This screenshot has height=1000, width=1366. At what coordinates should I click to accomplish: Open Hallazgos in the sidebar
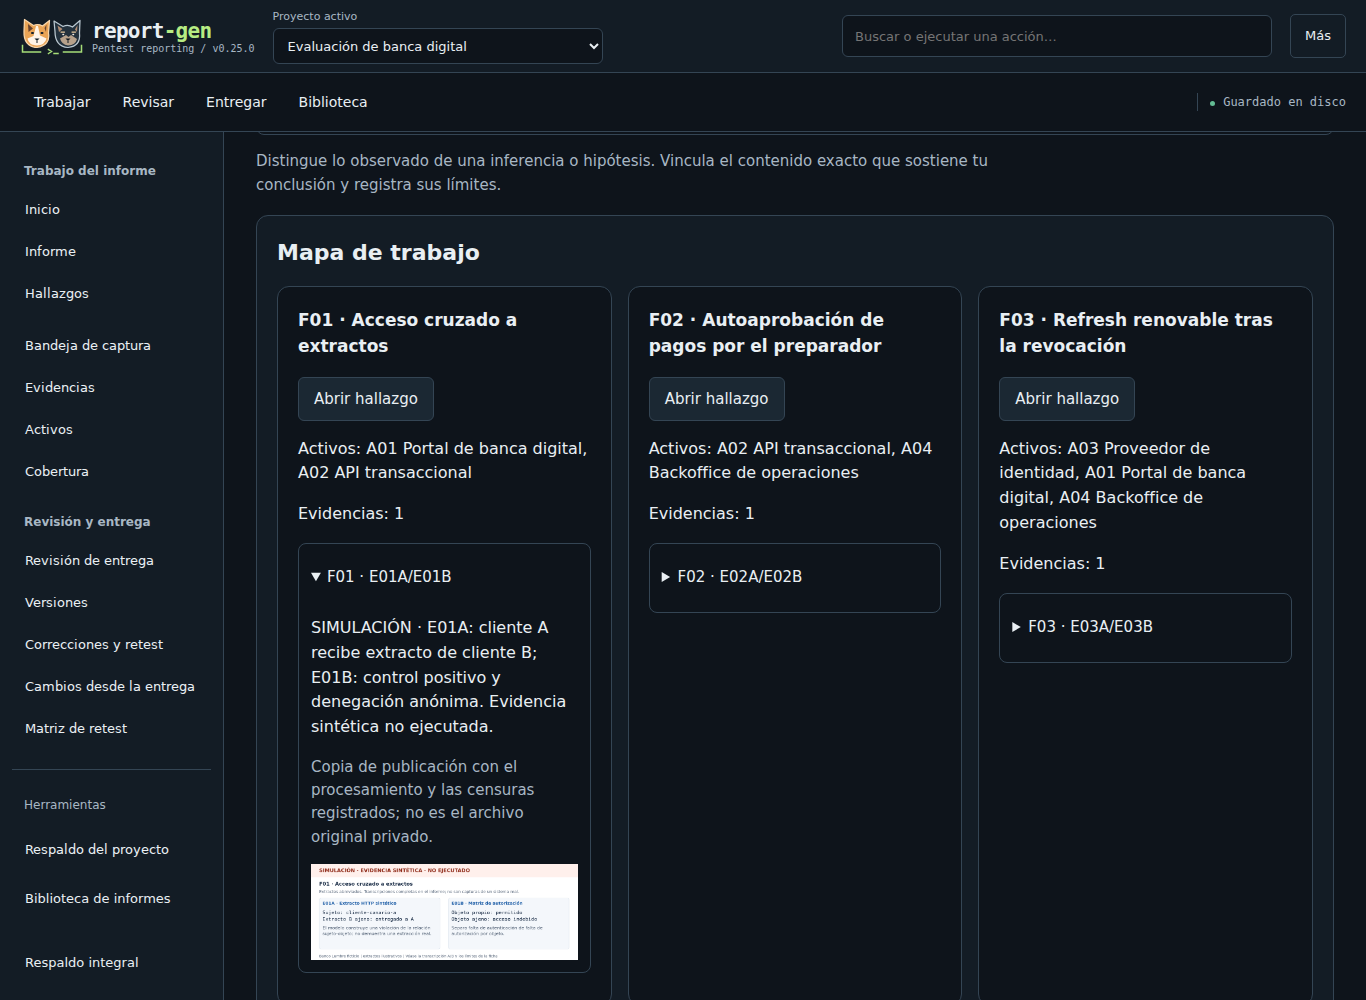111,293
